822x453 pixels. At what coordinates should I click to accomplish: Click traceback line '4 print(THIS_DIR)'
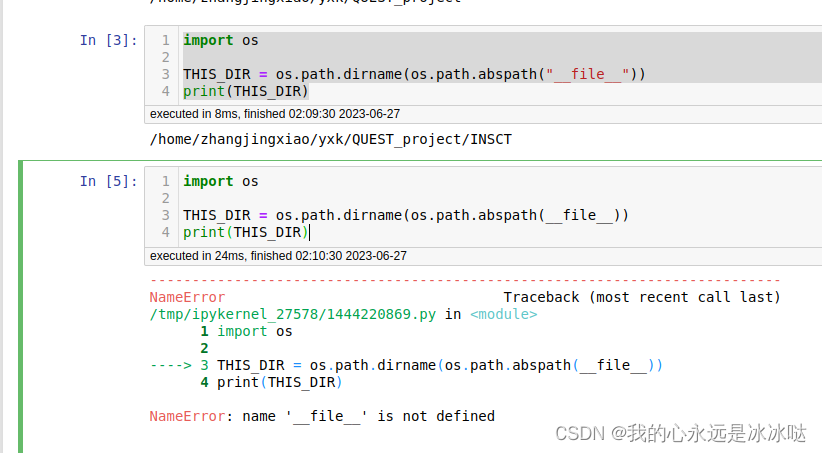[x=271, y=382]
